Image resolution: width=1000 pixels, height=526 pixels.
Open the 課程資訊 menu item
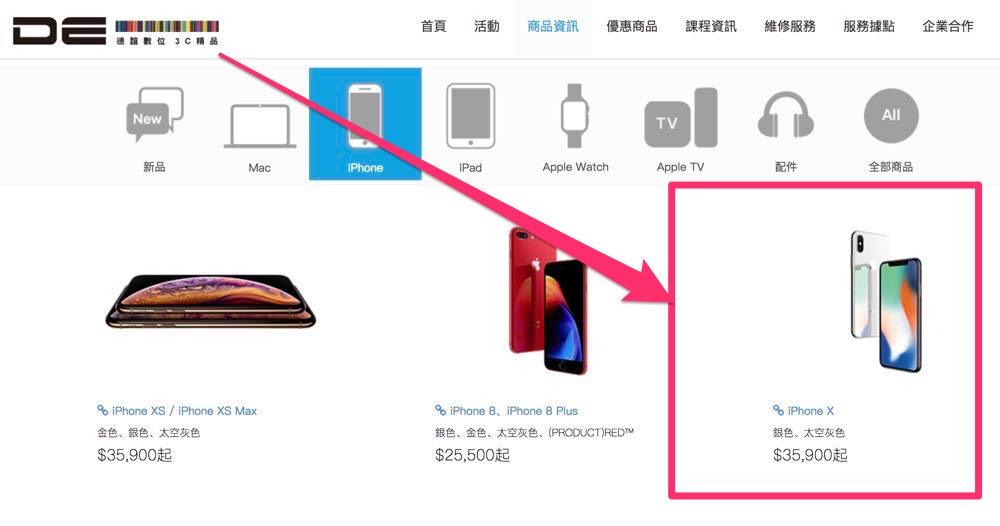[710, 26]
